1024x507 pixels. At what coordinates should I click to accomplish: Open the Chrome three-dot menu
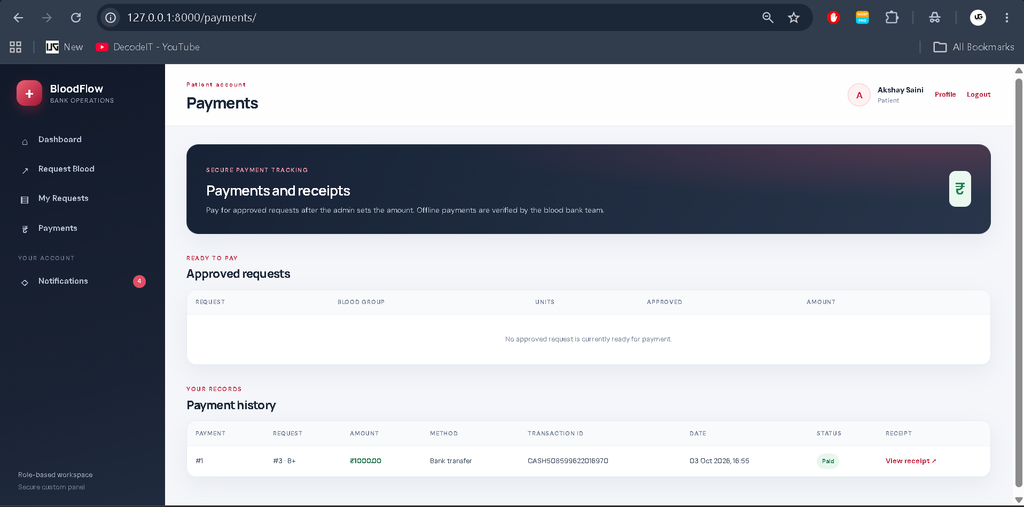click(x=1006, y=18)
